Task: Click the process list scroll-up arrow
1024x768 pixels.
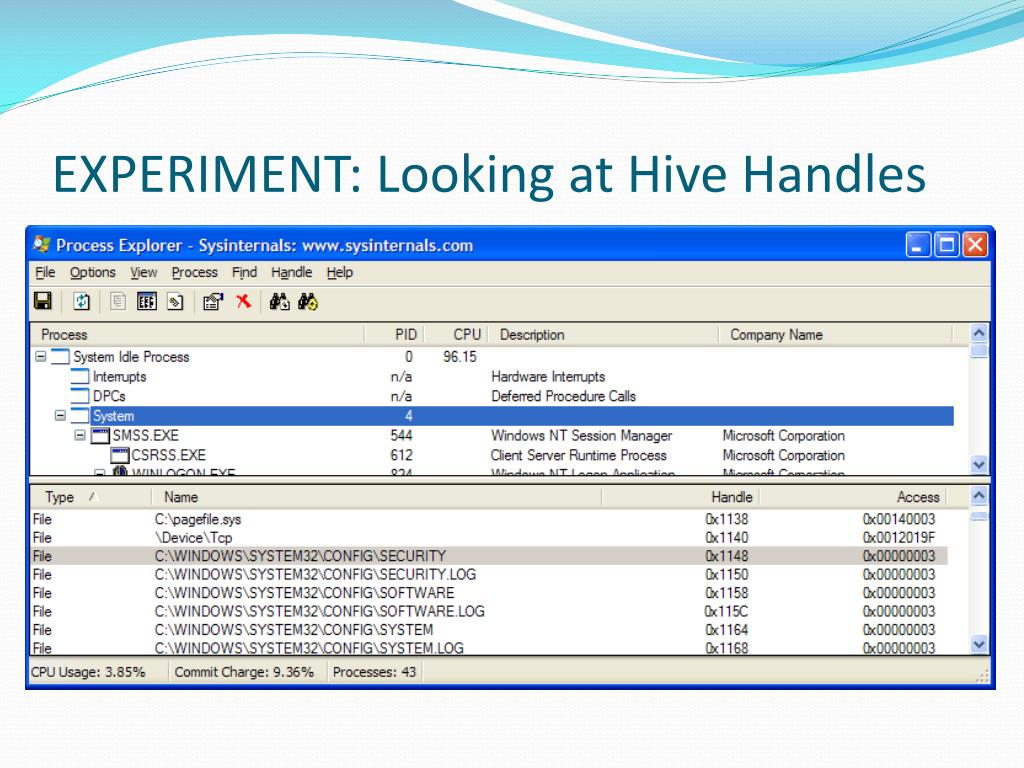Action: (978, 333)
